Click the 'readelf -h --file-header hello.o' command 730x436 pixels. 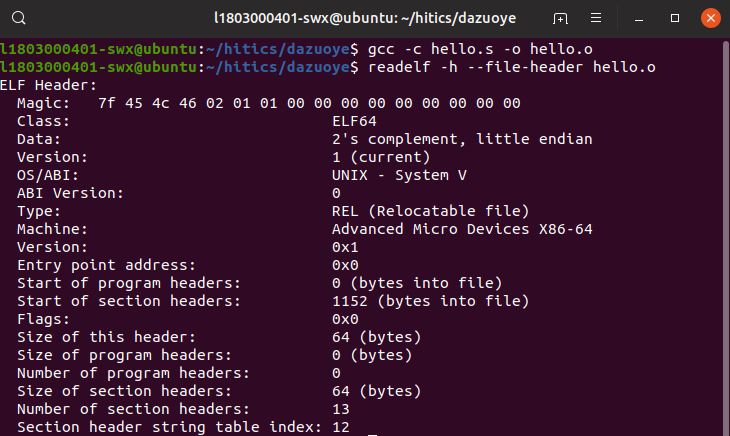(512, 67)
